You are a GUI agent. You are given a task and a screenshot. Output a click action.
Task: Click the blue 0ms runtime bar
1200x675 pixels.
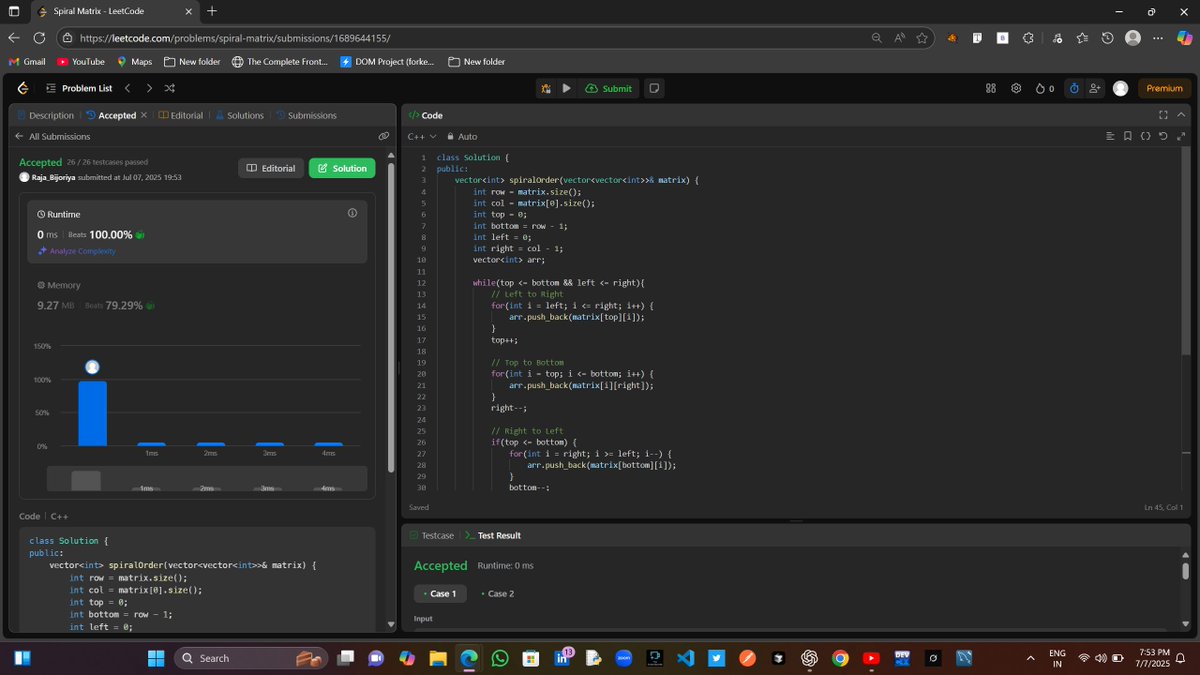[92, 413]
